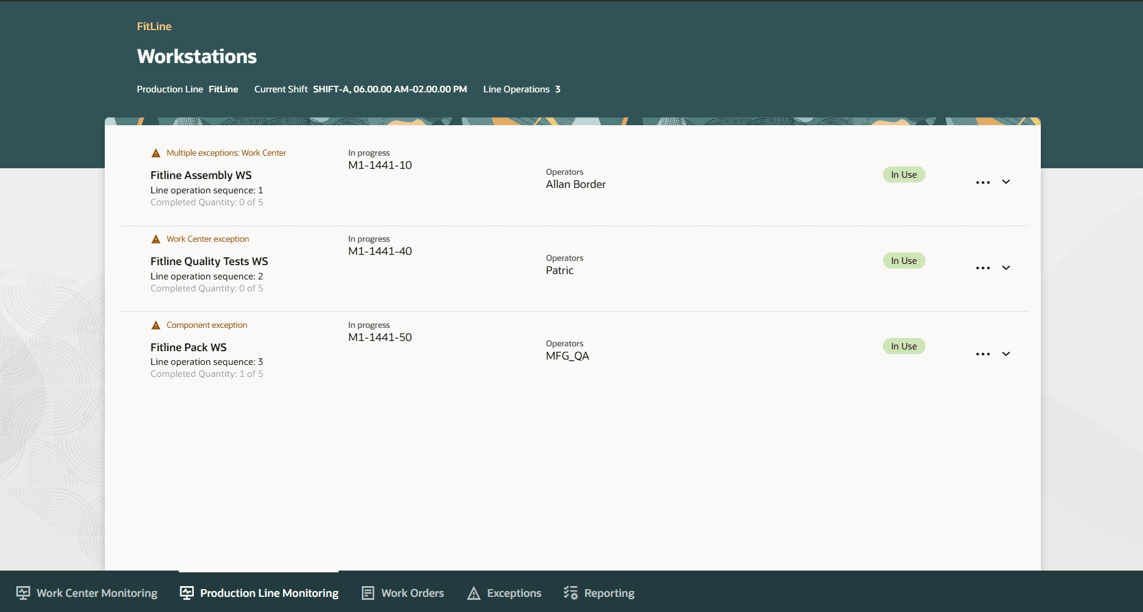Go to the Work Orders tab

click(x=402, y=593)
